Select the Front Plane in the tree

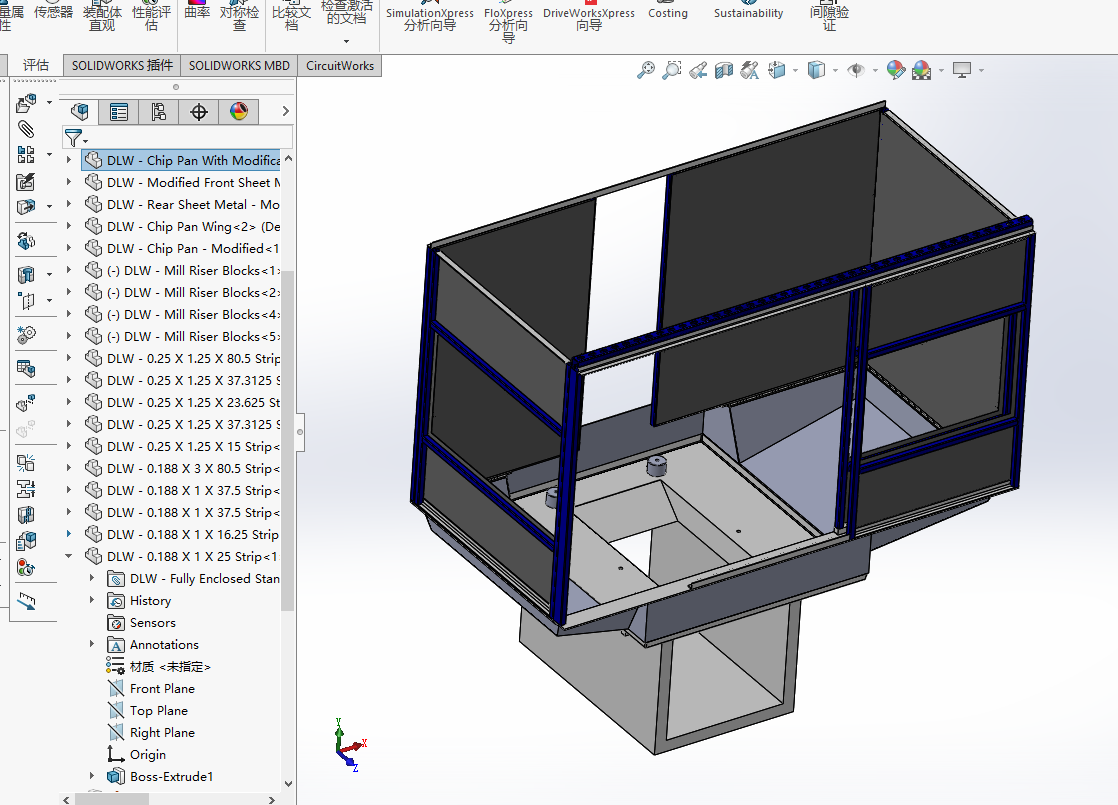pyautogui.click(x=162, y=689)
